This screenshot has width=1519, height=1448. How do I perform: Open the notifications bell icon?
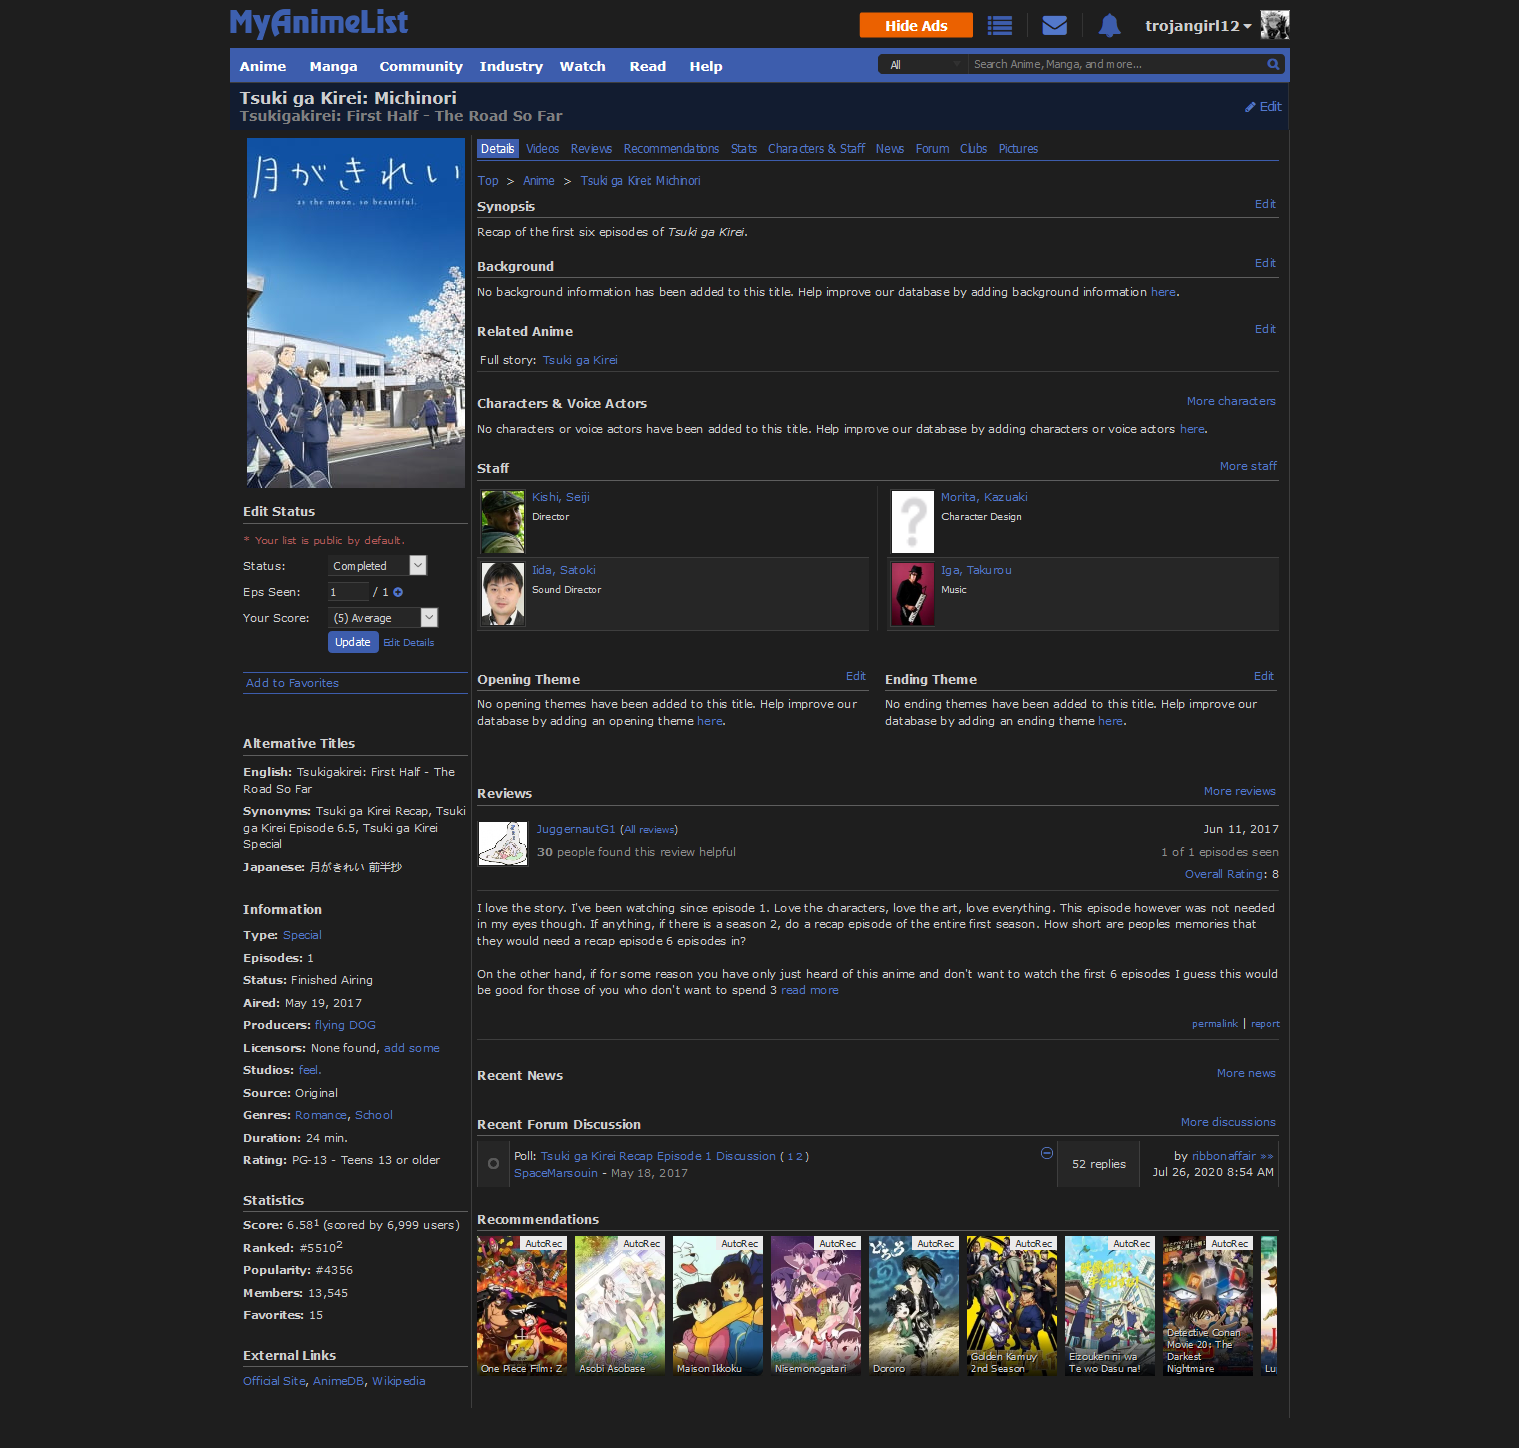1109,26
